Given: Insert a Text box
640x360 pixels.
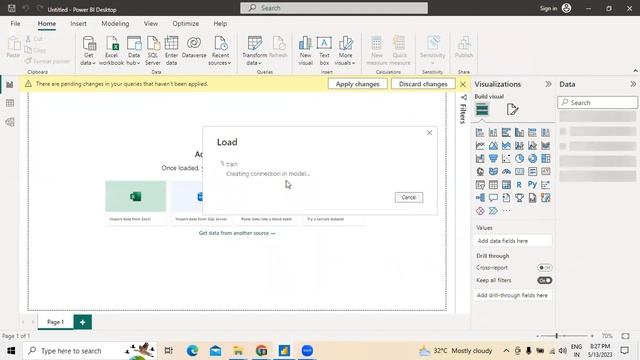Looking at the screenshot, I should coord(324,51).
